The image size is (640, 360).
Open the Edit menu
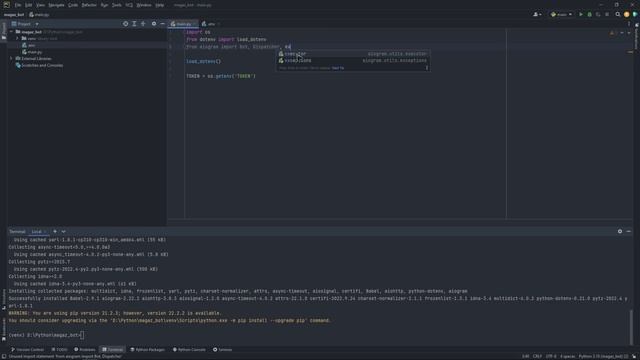29,5
